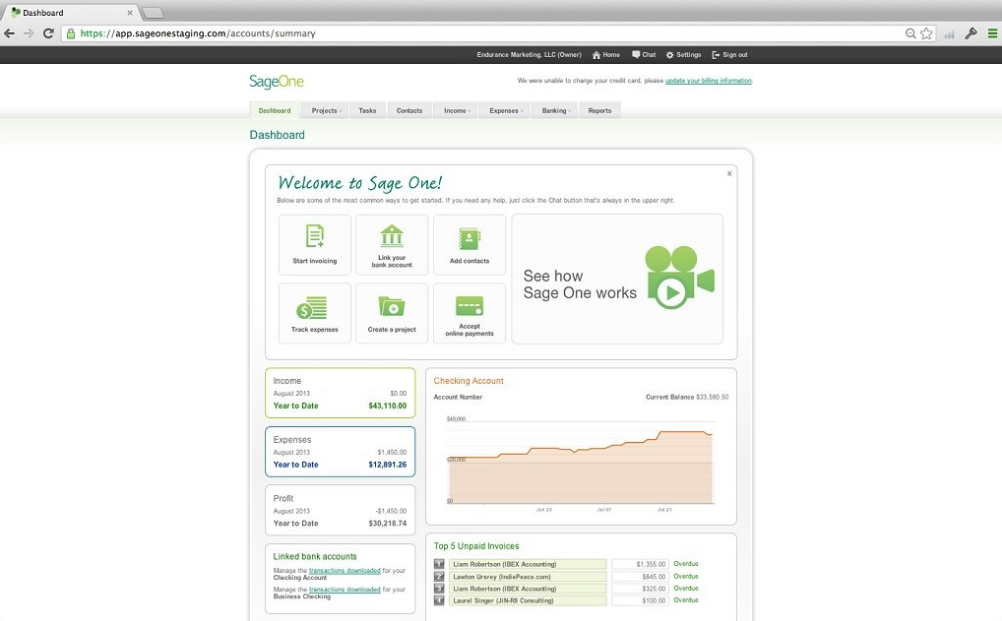Click the Checking Account heading link
The width and height of the screenshot is (1002, 621).
(468, 381)
